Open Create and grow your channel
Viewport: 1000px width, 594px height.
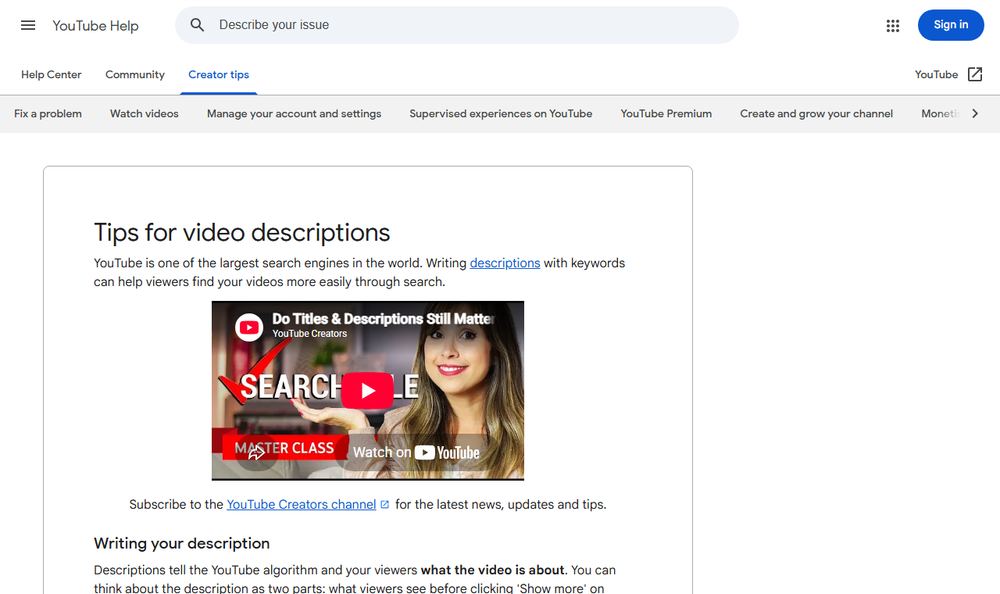(816, 114)
